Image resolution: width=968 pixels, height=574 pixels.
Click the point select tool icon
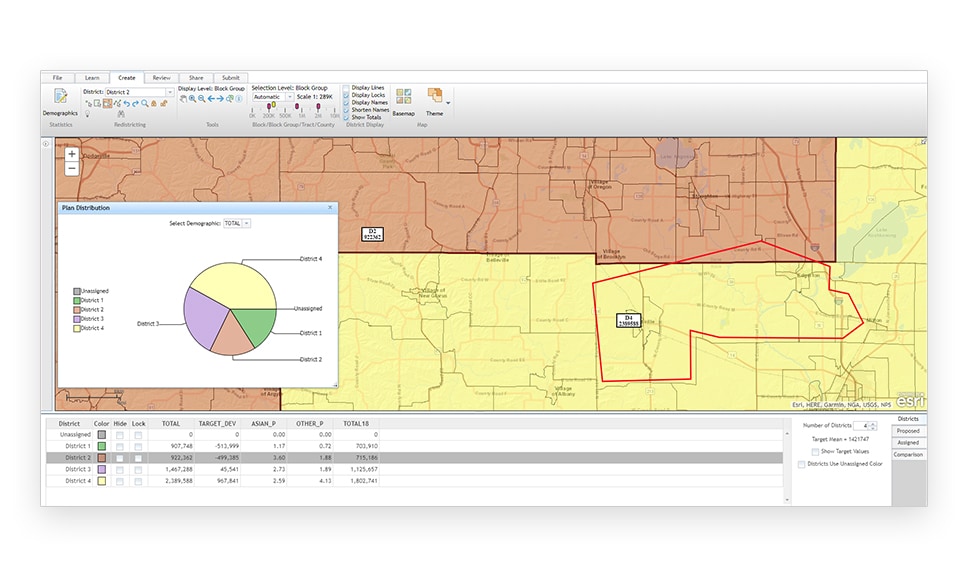89,104
